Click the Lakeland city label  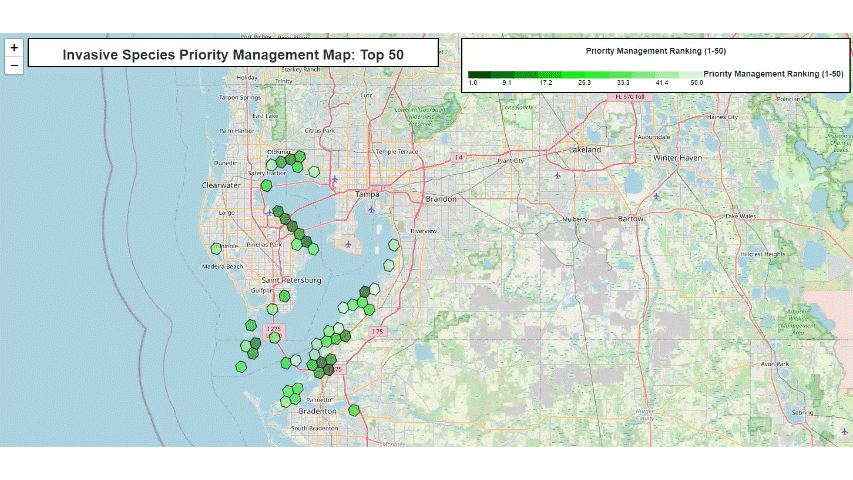[x=585, y=149]
